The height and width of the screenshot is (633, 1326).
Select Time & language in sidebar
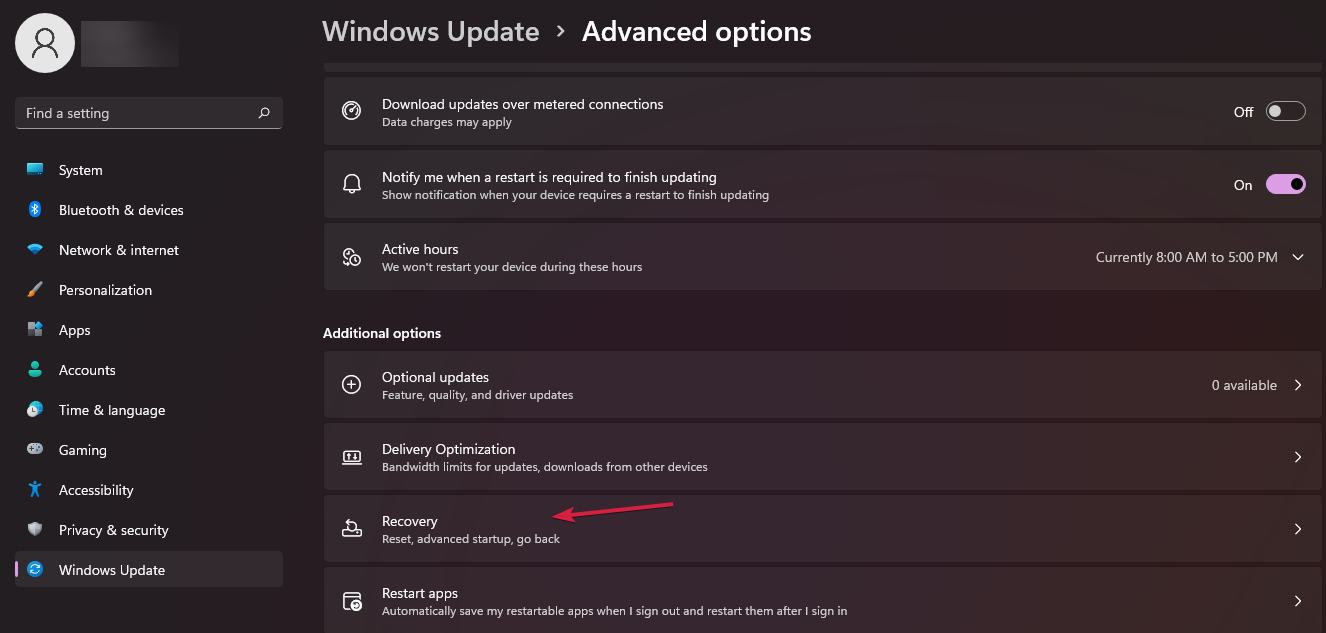pos(112,410)
